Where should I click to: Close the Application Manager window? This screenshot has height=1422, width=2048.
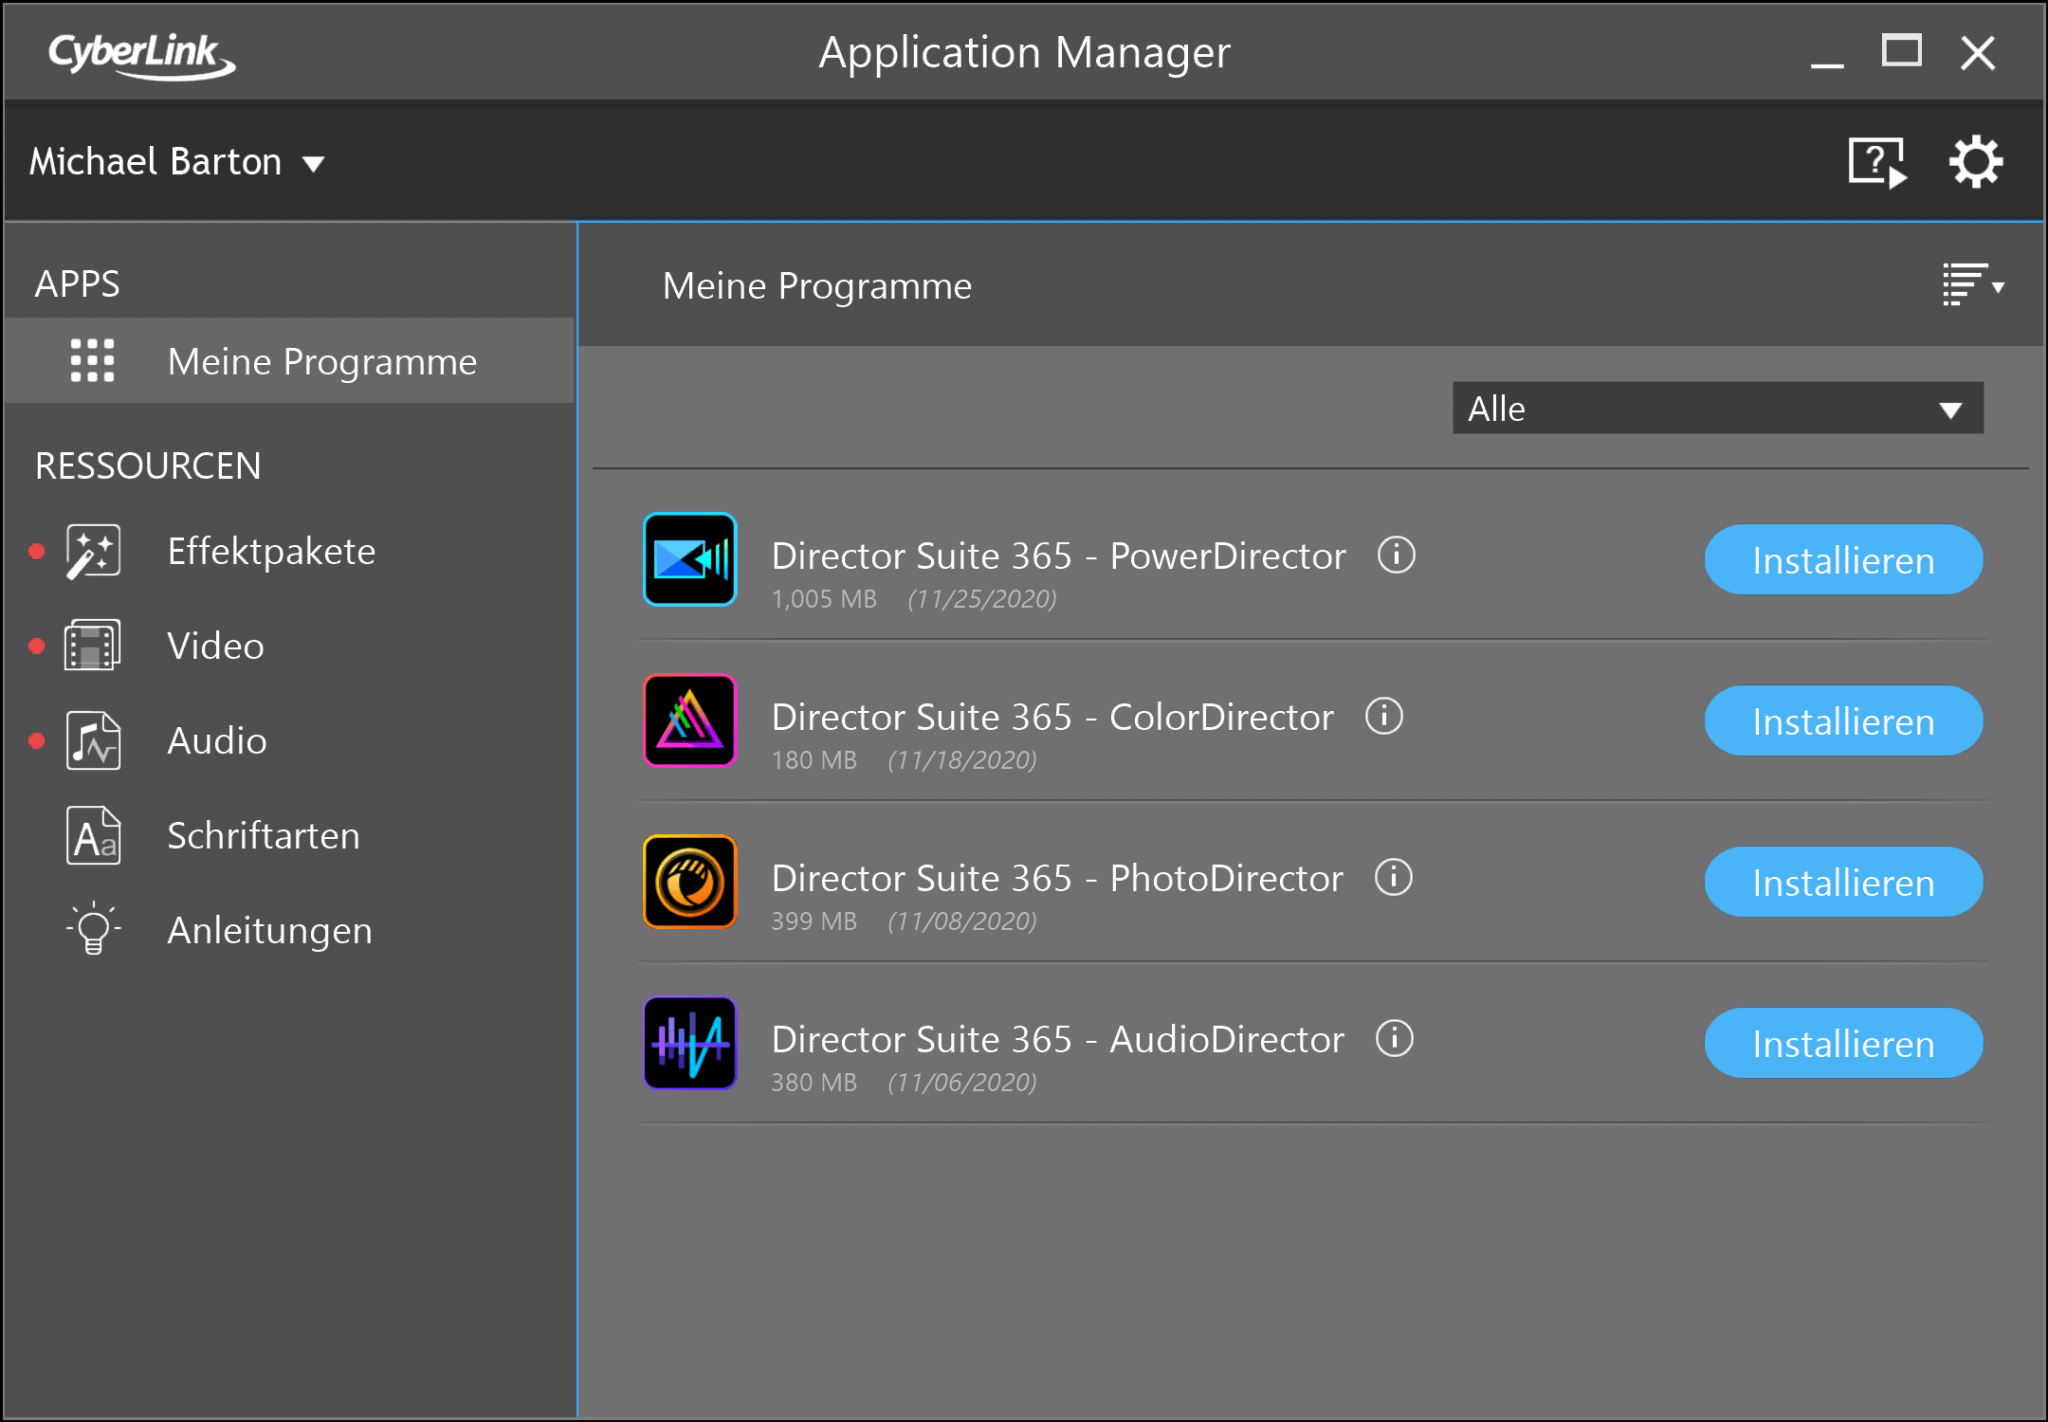(1978, 53)
